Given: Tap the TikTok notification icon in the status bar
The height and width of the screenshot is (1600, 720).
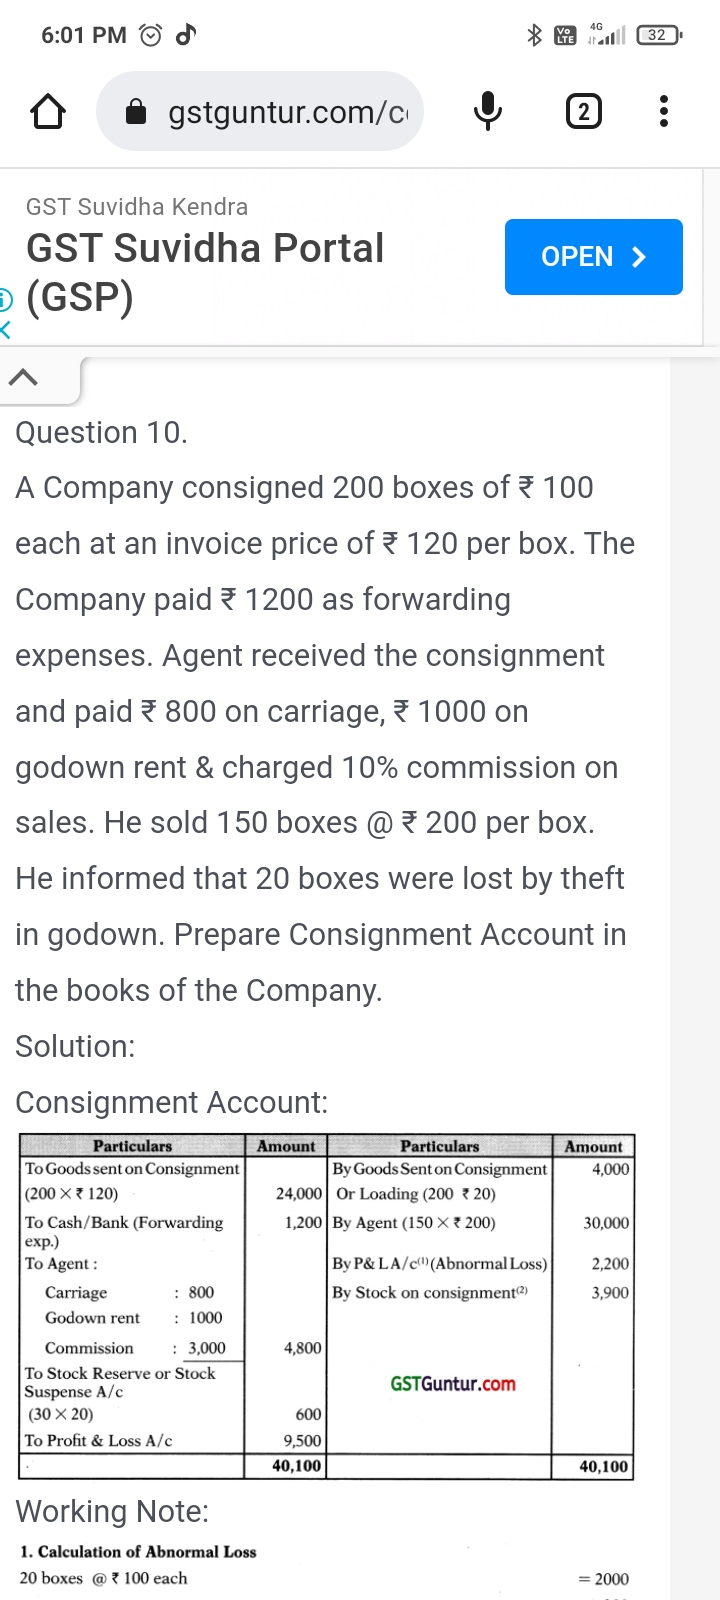Looking at the screenshot, I should tap(185, 35).
